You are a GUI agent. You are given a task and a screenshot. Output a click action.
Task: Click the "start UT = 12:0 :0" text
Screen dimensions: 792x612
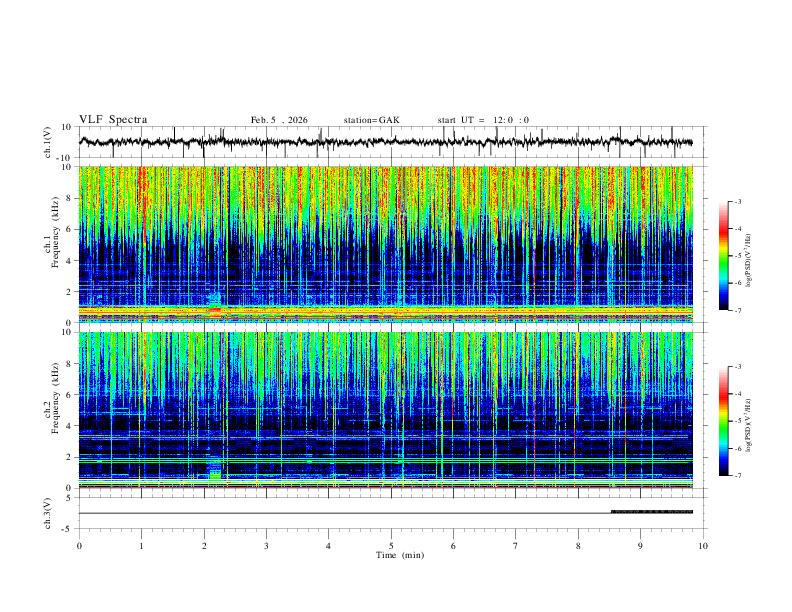(483, 120)
